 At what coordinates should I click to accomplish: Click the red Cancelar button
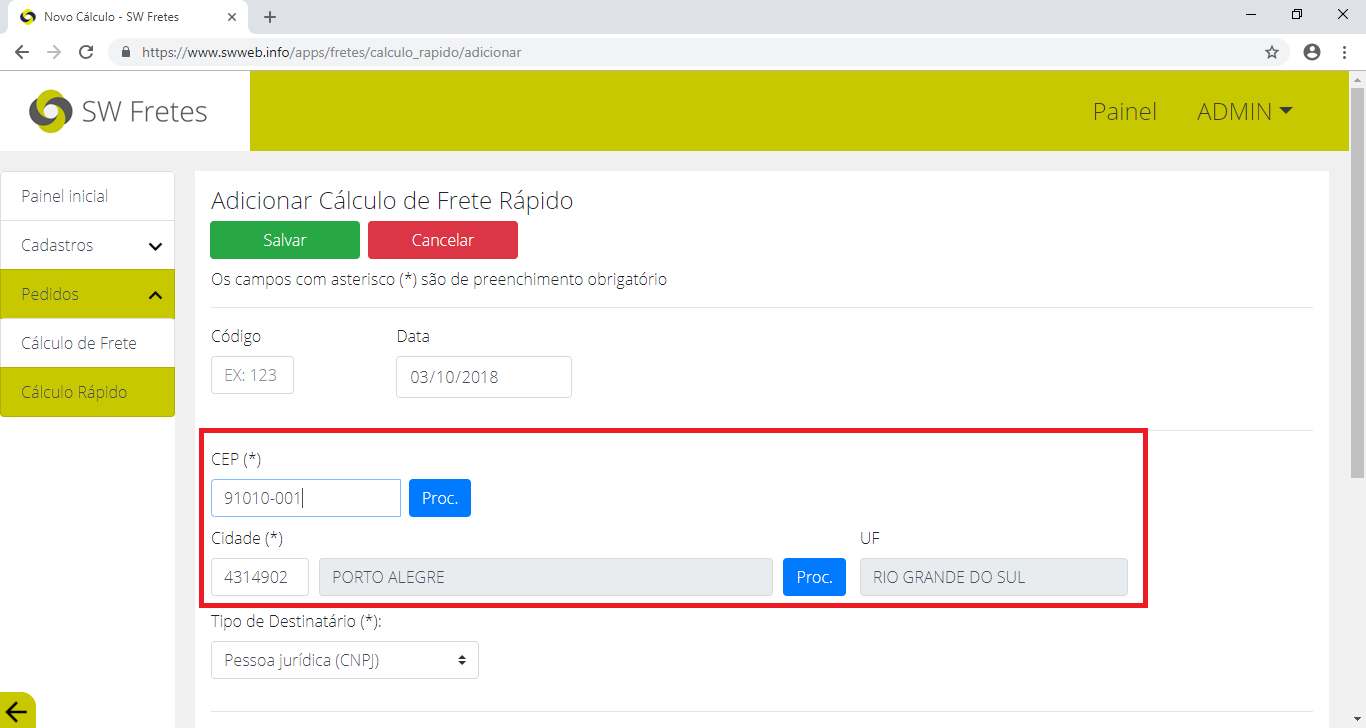click(443, 240)
